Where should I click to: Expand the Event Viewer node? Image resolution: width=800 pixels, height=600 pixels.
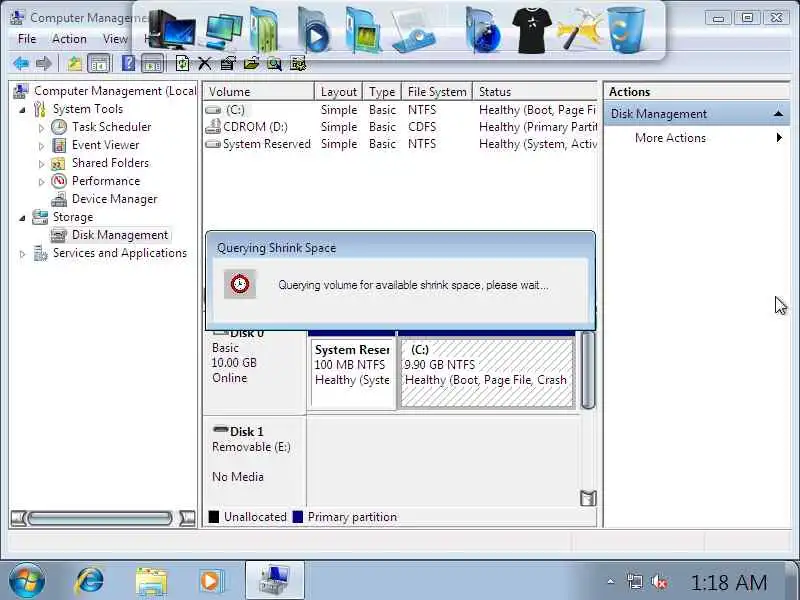tap(41, 146)
